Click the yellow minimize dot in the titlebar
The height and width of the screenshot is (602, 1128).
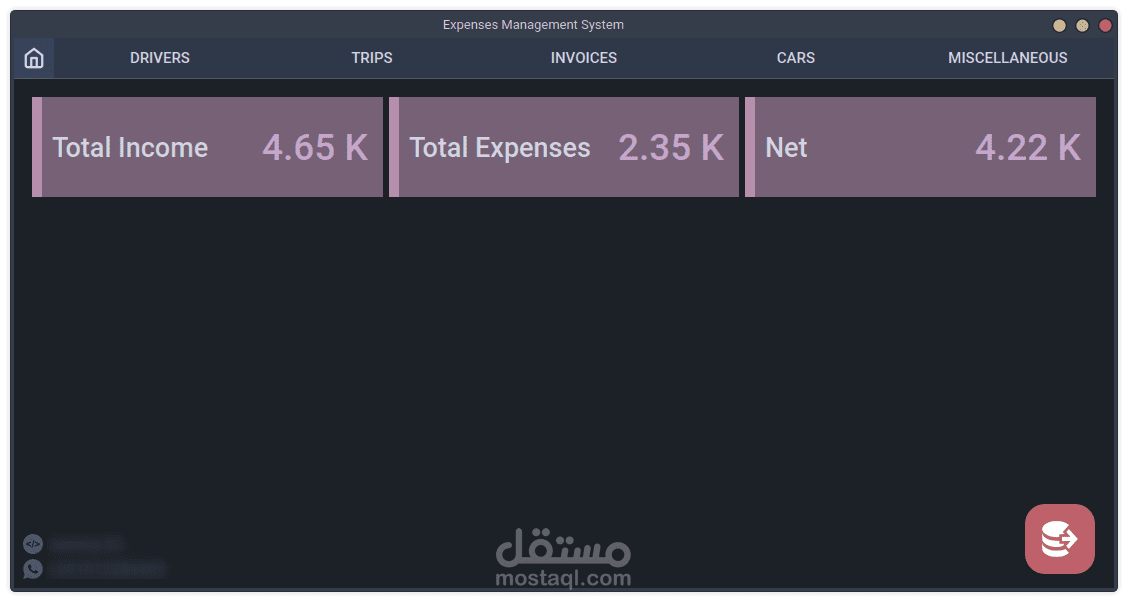(1059, 25)
